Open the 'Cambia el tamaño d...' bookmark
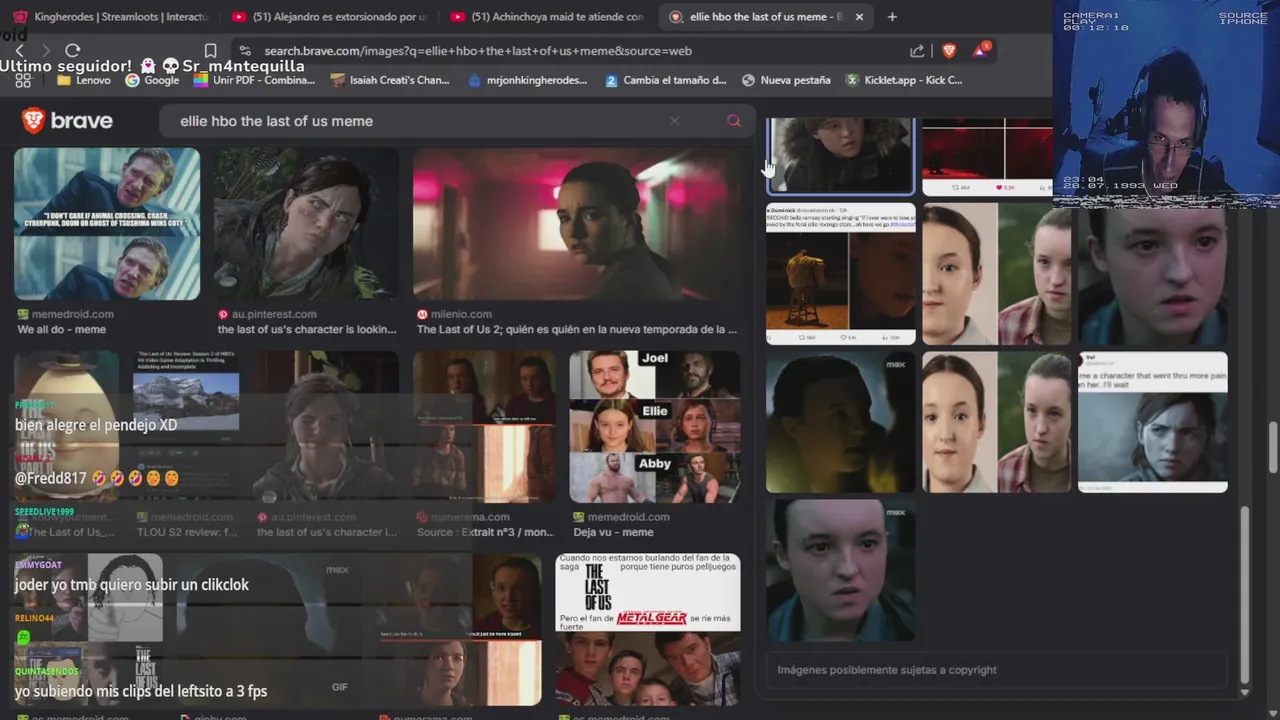 [666, 80]
